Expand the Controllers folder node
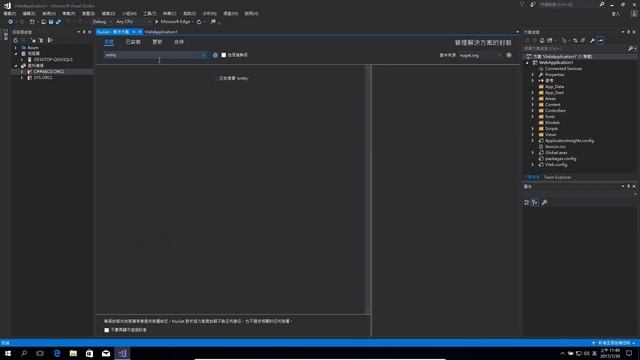The width and height of the screenshot is (640, 360). pyautogui.click(x=533, y=111)
